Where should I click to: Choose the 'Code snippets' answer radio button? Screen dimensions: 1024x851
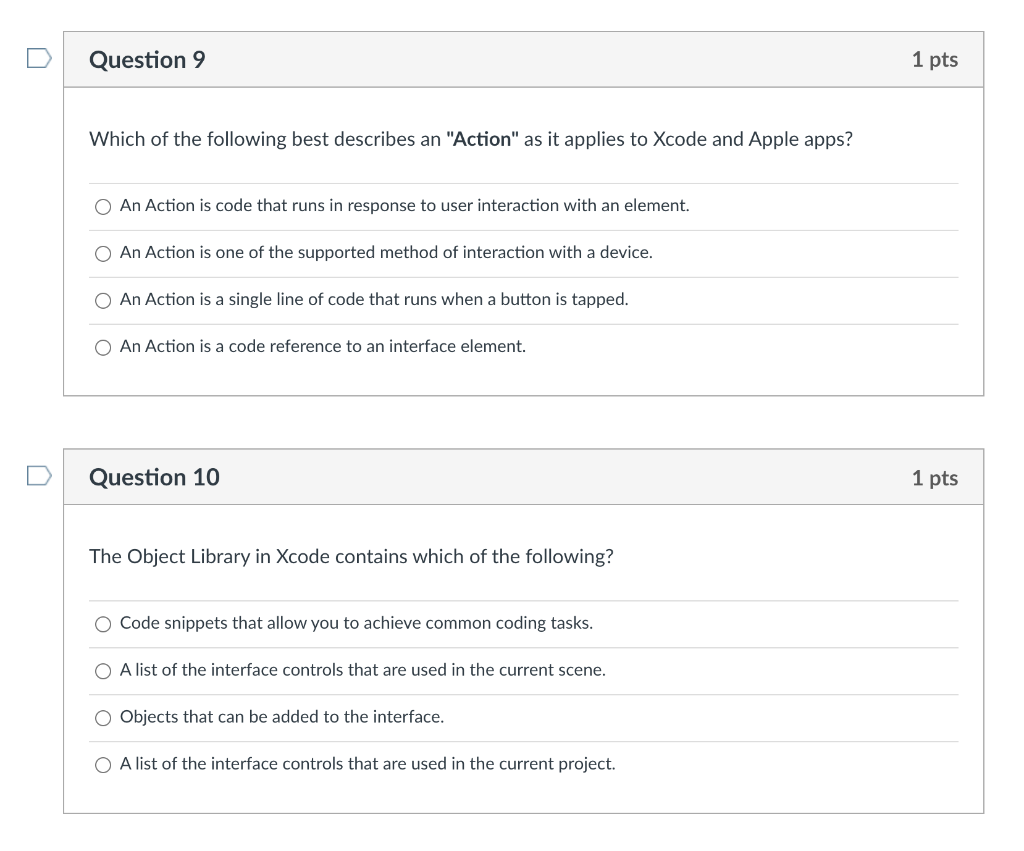click(103, 625)
